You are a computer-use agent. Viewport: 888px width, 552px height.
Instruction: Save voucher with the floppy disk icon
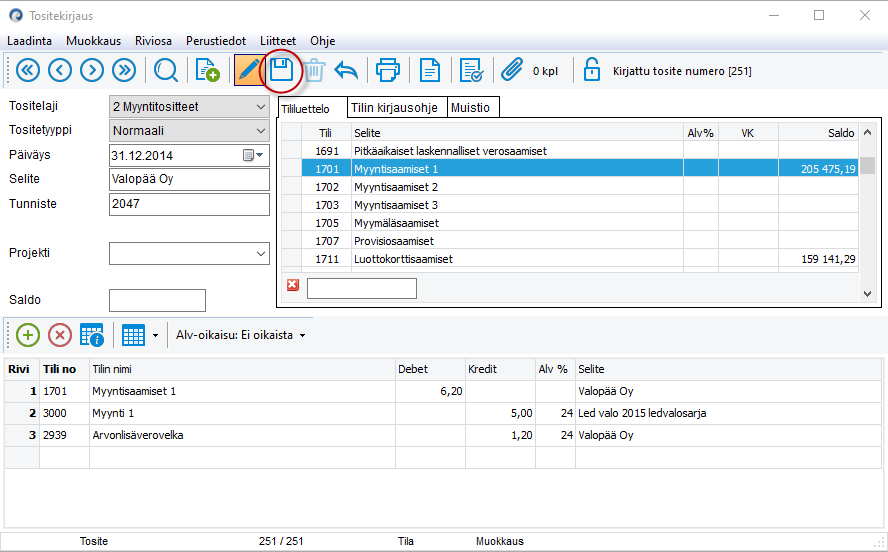point(281,70)
